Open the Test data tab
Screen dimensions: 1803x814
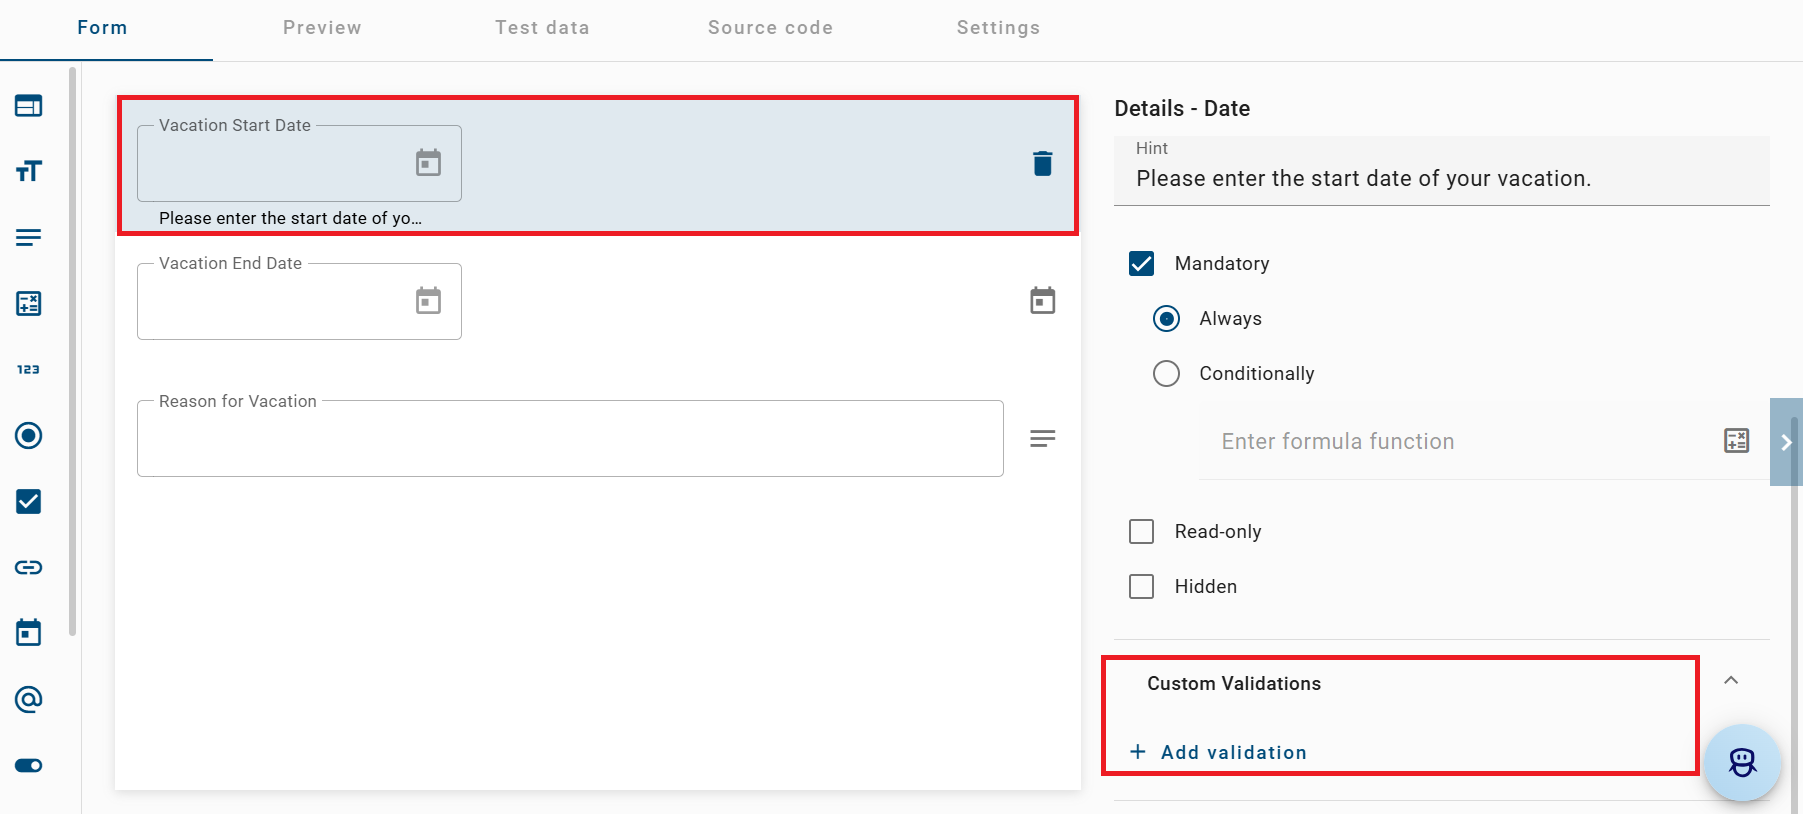pyautogui.click(x=542, y=28)
